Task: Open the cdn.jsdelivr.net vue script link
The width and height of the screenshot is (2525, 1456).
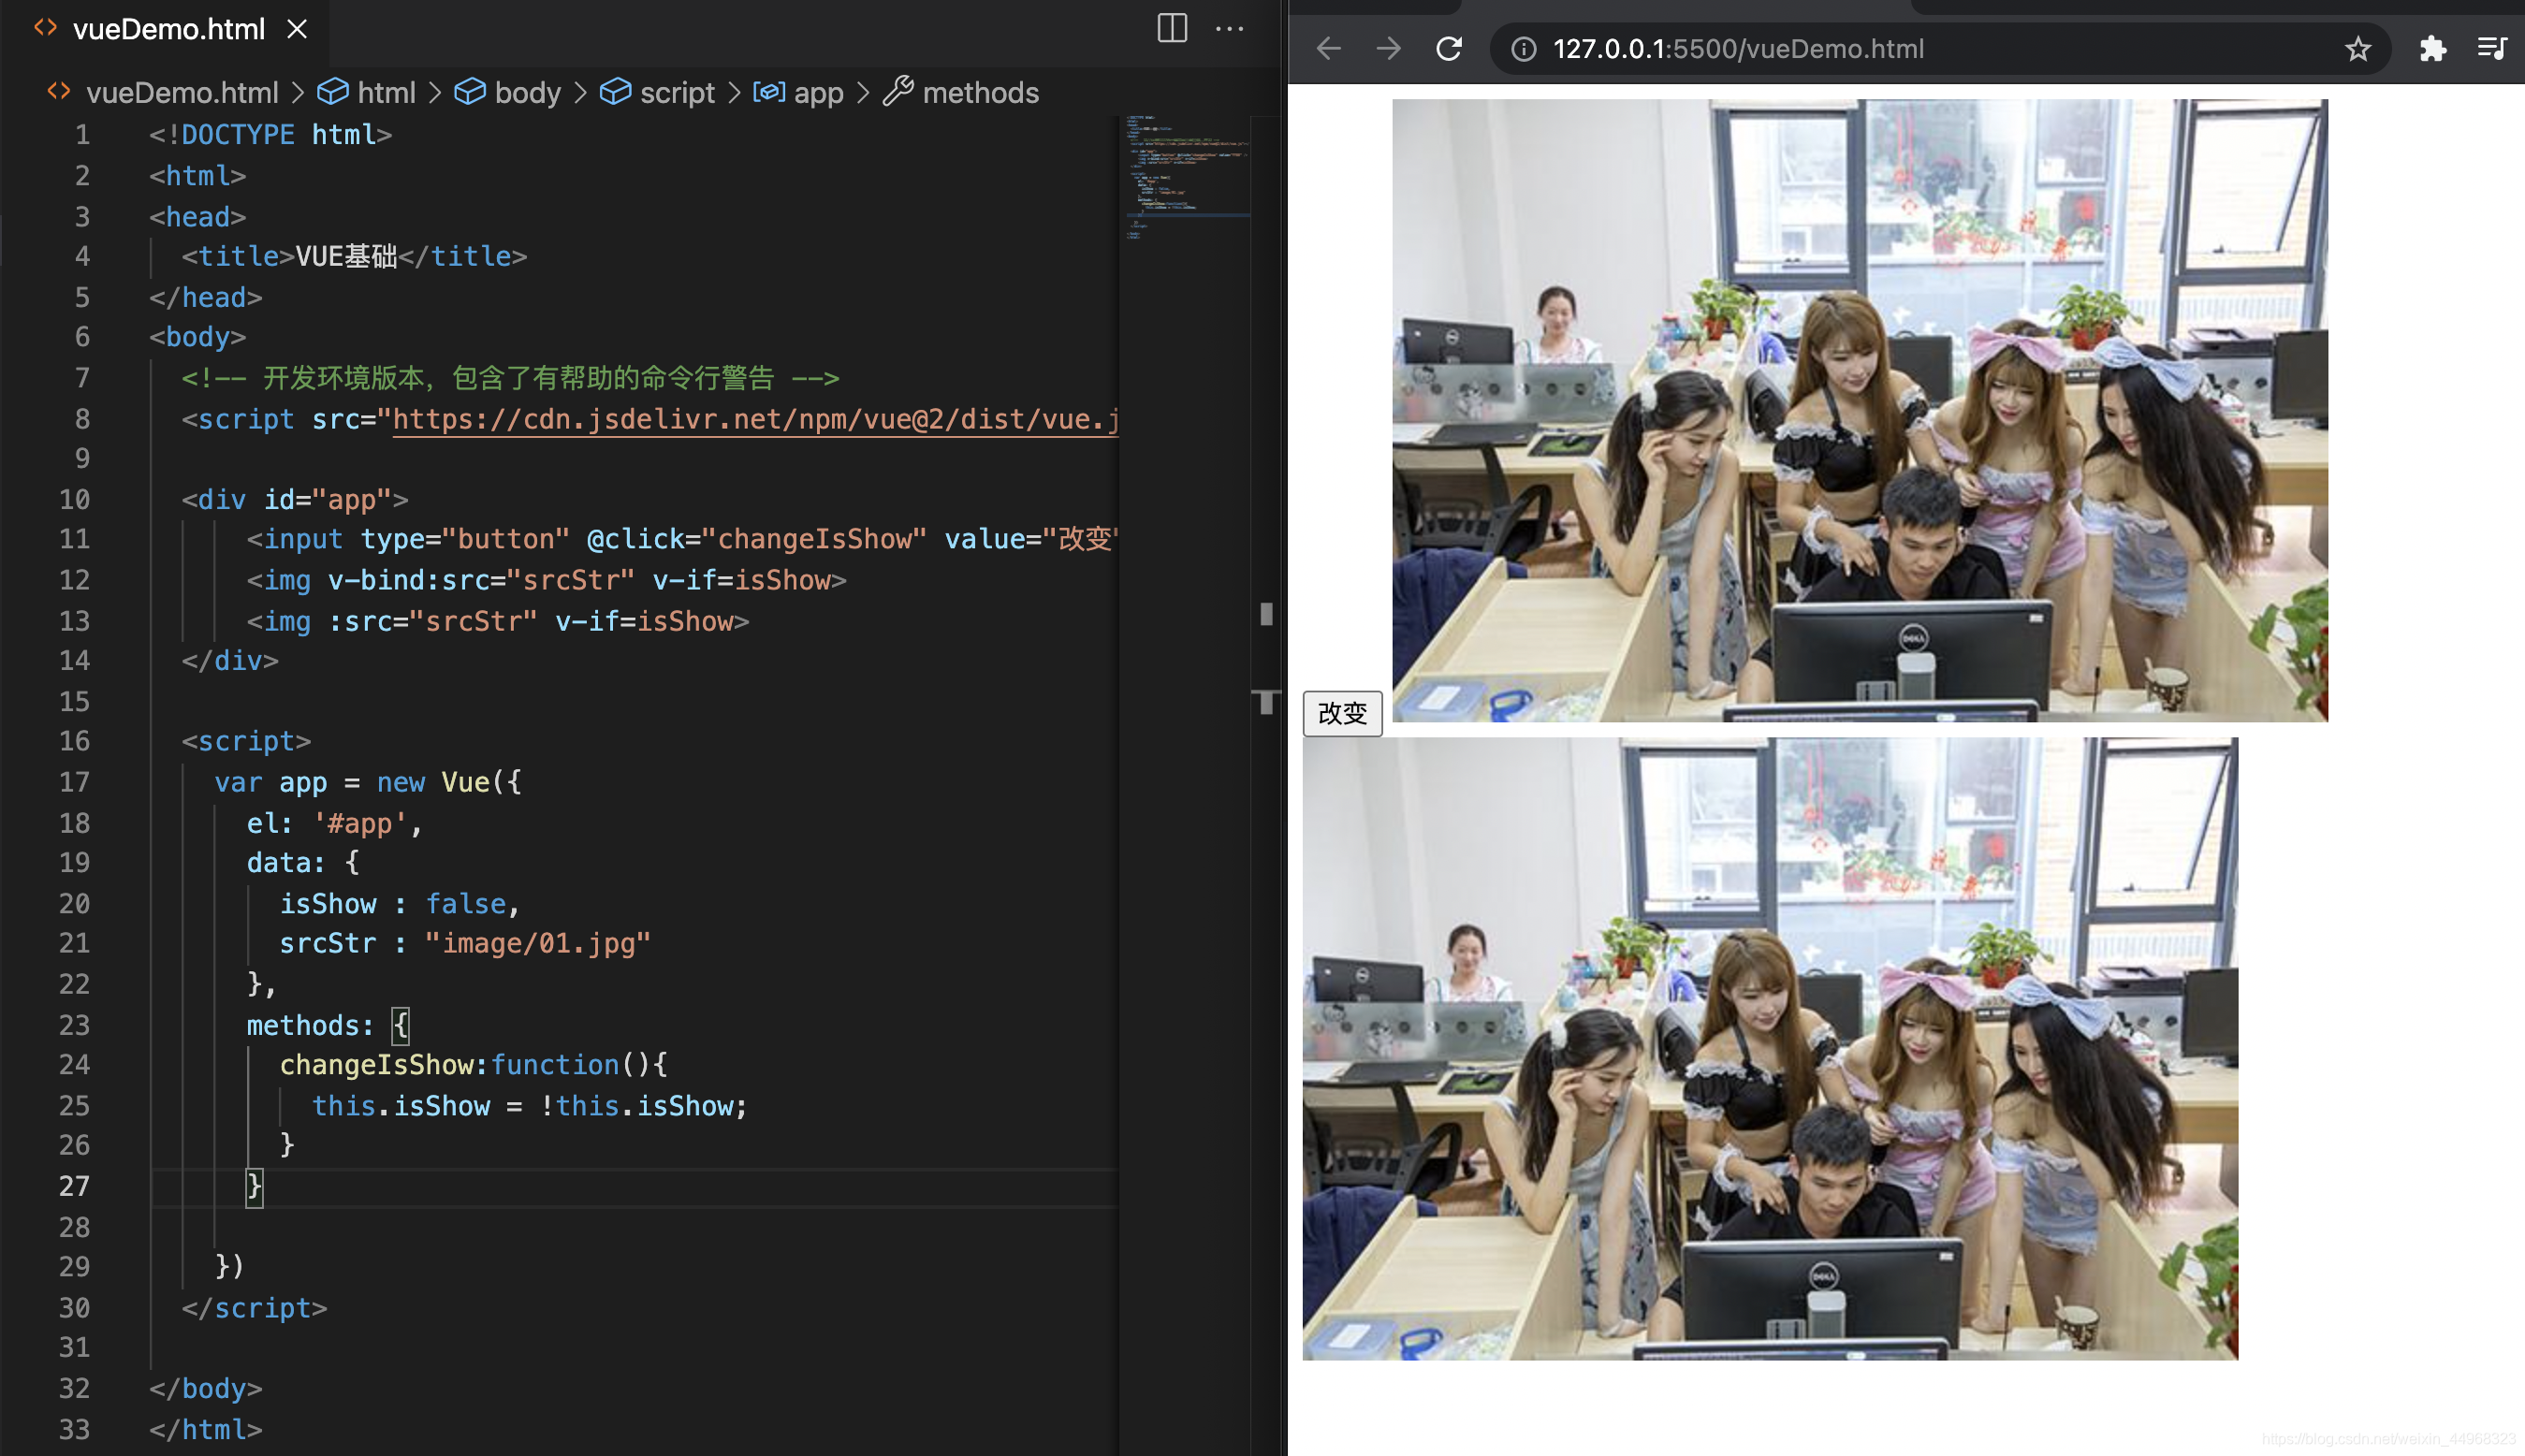Action: pos(755,420)
